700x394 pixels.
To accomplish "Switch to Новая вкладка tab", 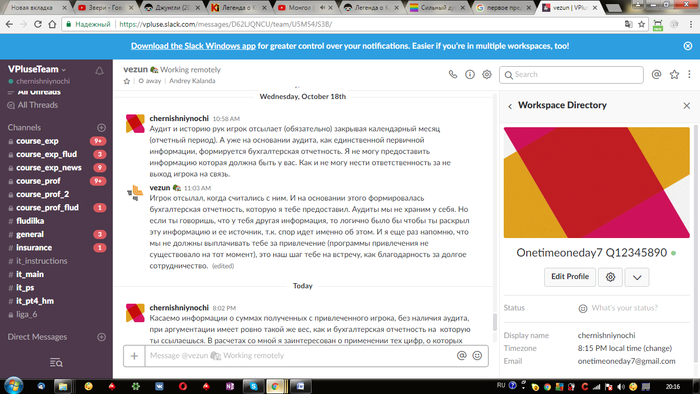I will [37, 8].
